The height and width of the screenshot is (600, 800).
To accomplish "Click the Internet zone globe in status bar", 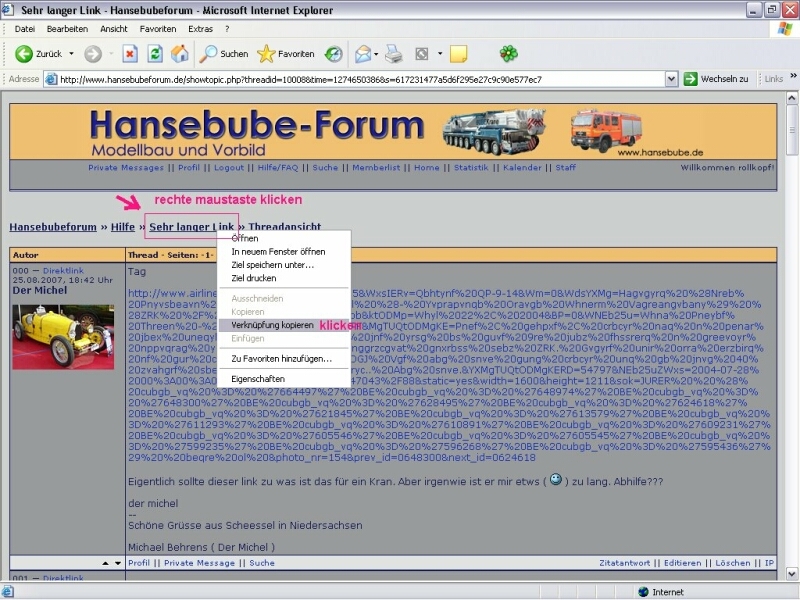I will tap(643, 592).
